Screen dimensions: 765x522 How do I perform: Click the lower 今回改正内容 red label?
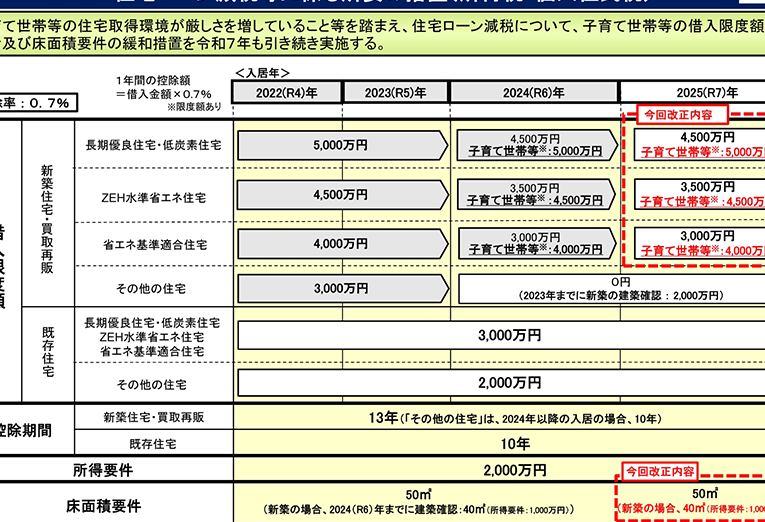[660, 471]
